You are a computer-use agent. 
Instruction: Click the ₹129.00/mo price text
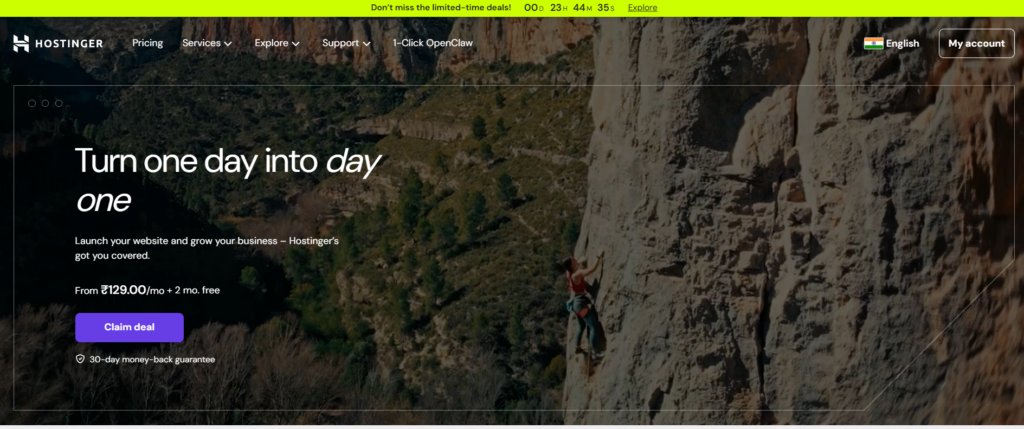click(133, 290)
